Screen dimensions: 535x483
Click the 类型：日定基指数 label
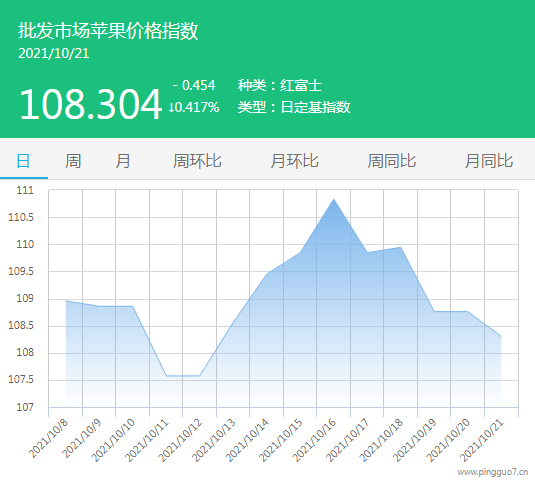294,107
